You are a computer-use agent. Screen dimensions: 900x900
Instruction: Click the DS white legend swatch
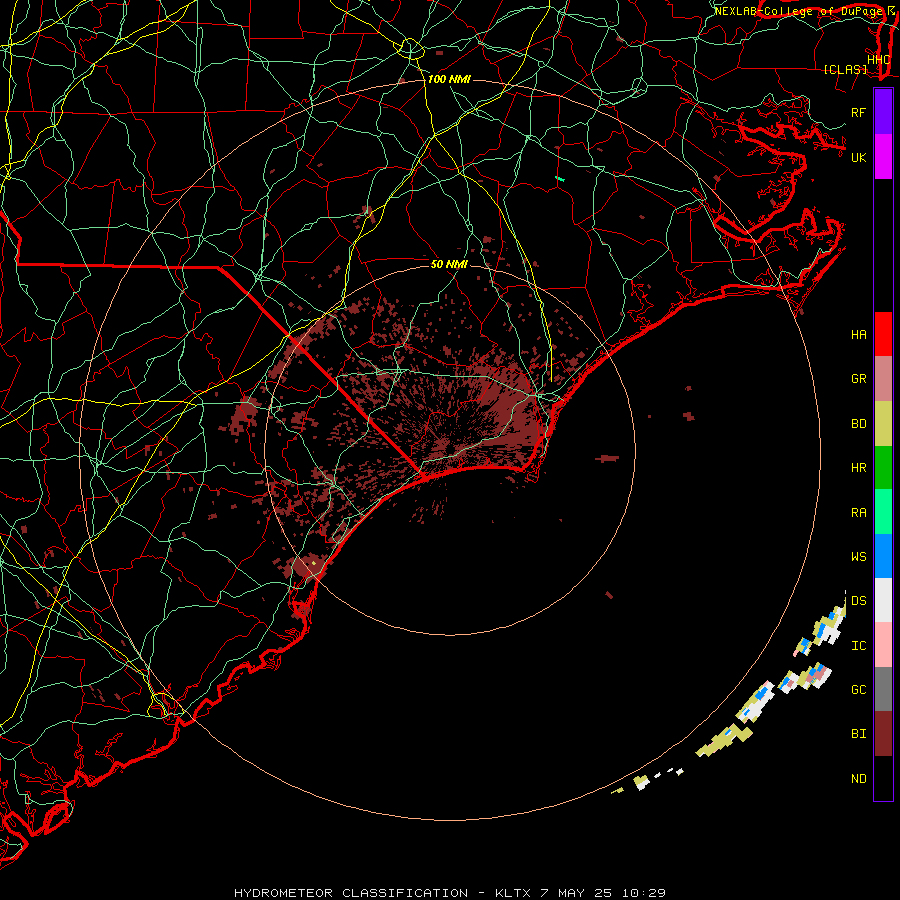[883, 600]
